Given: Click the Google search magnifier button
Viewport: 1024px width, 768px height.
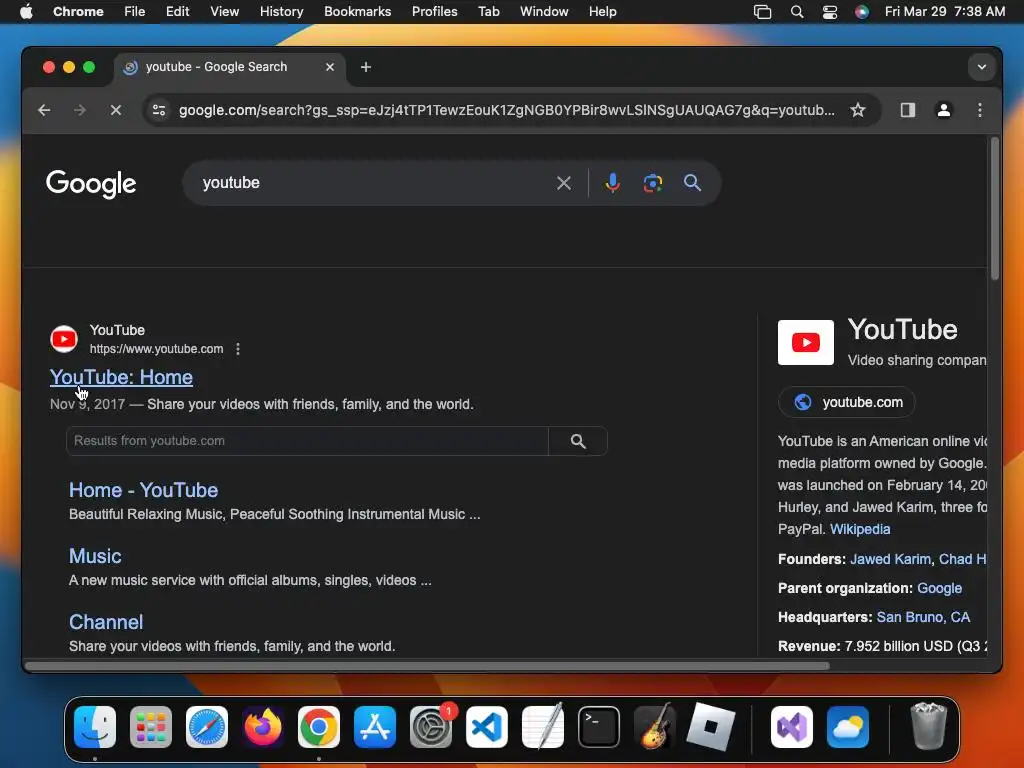Looking at the screenshot, I should click(x=692, y=183).
